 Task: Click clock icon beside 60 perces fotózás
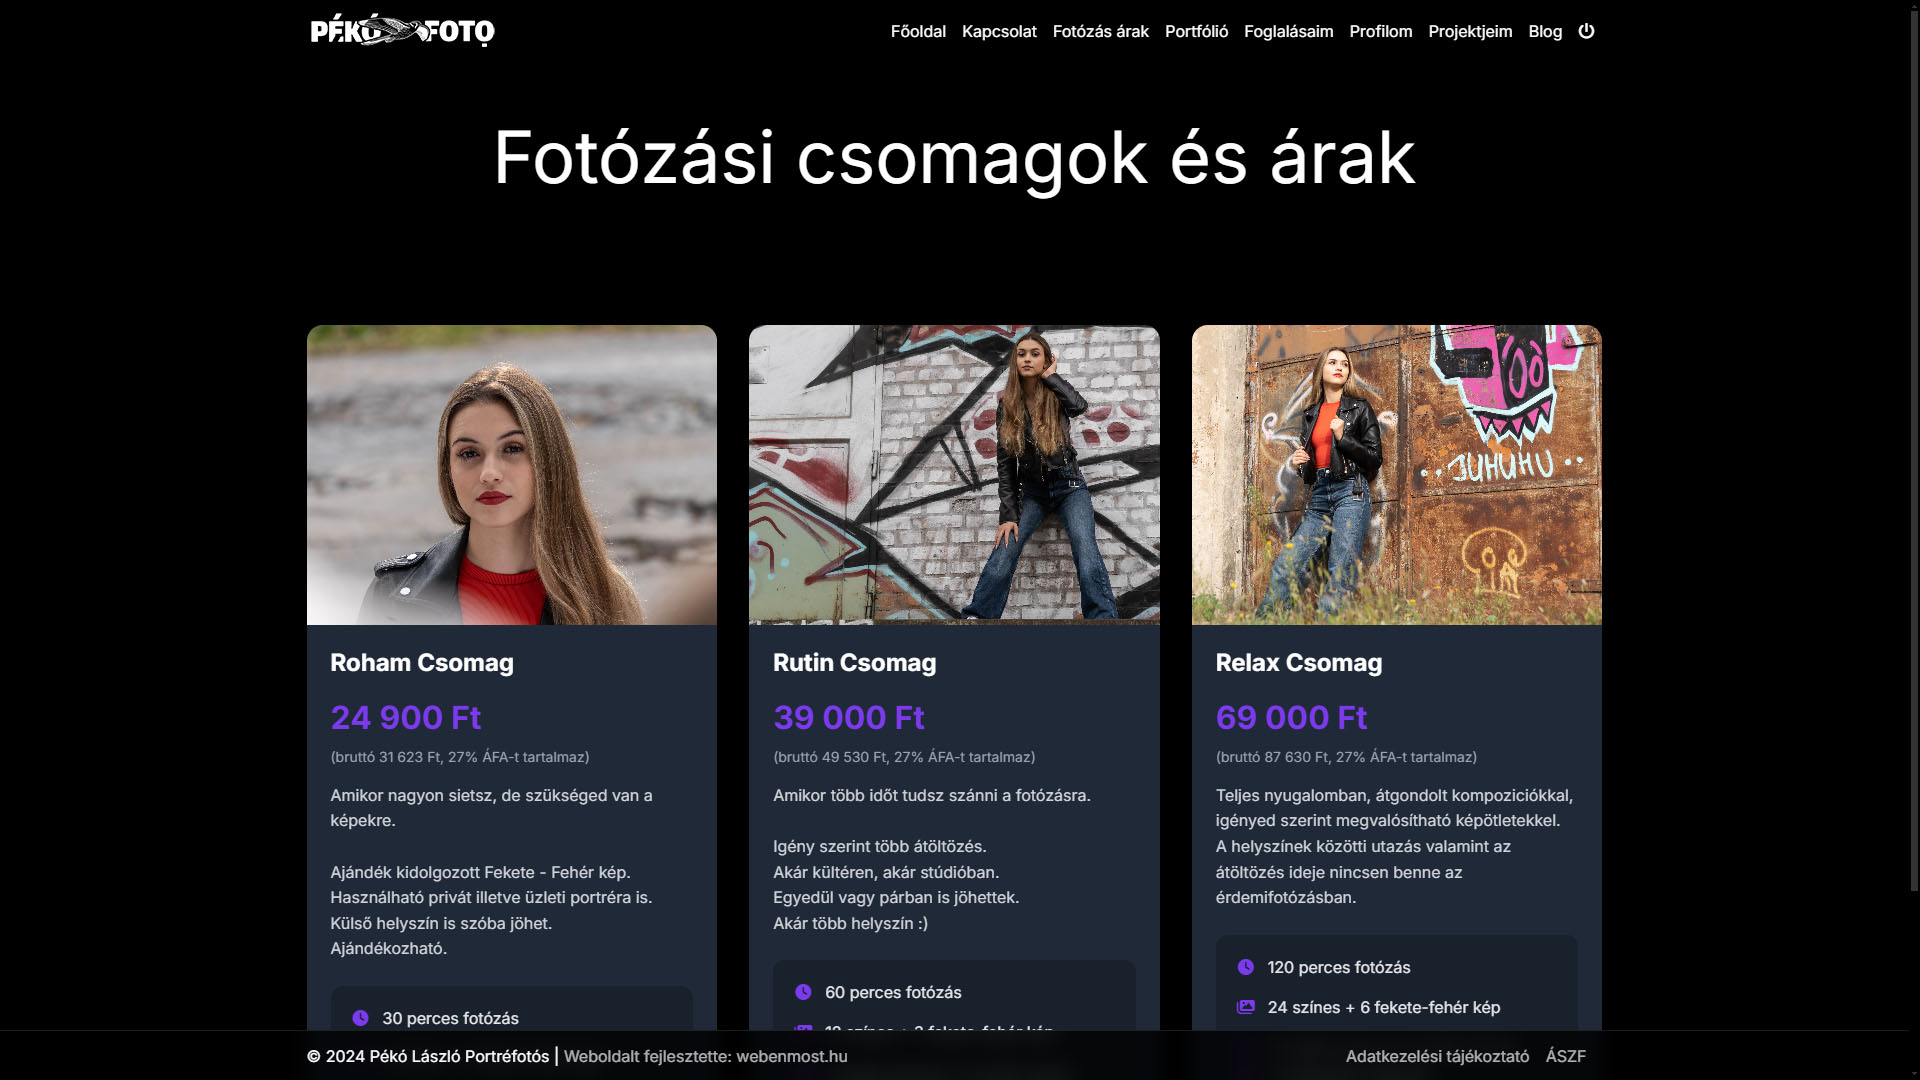pyautogui.click(x=803, y=992)
